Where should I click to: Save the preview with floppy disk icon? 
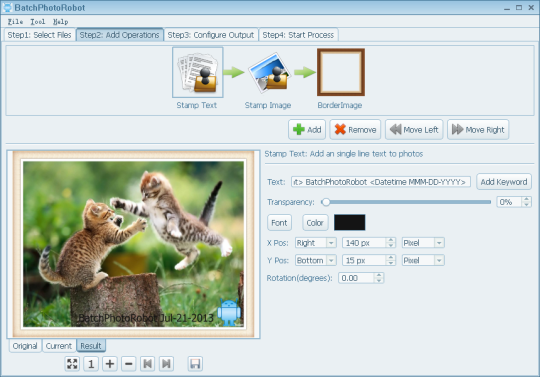pos(195,364)
